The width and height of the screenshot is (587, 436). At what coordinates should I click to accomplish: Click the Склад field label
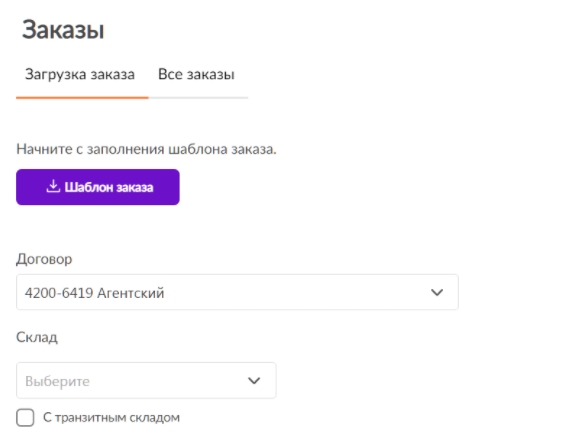pyautogui.click(x=37, y=337)
